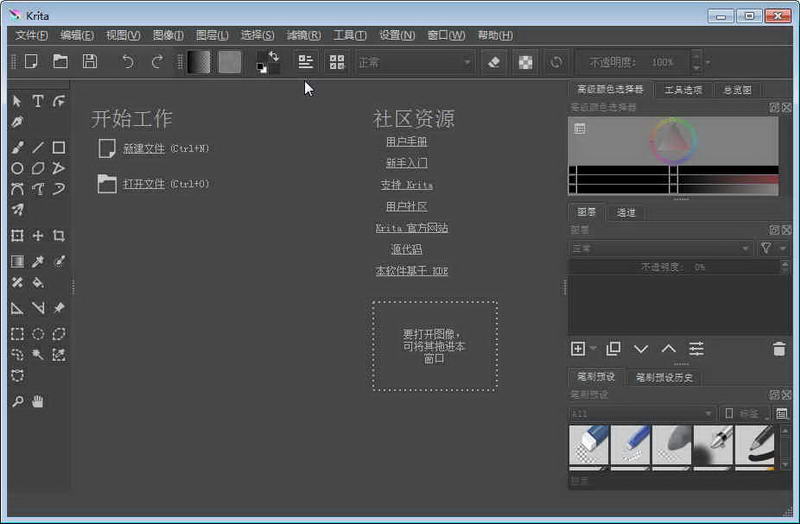Click the toolbar opacity slider 不透明度 100%
800x524 pixels.
pyautogui.click(x=632, y=62)
